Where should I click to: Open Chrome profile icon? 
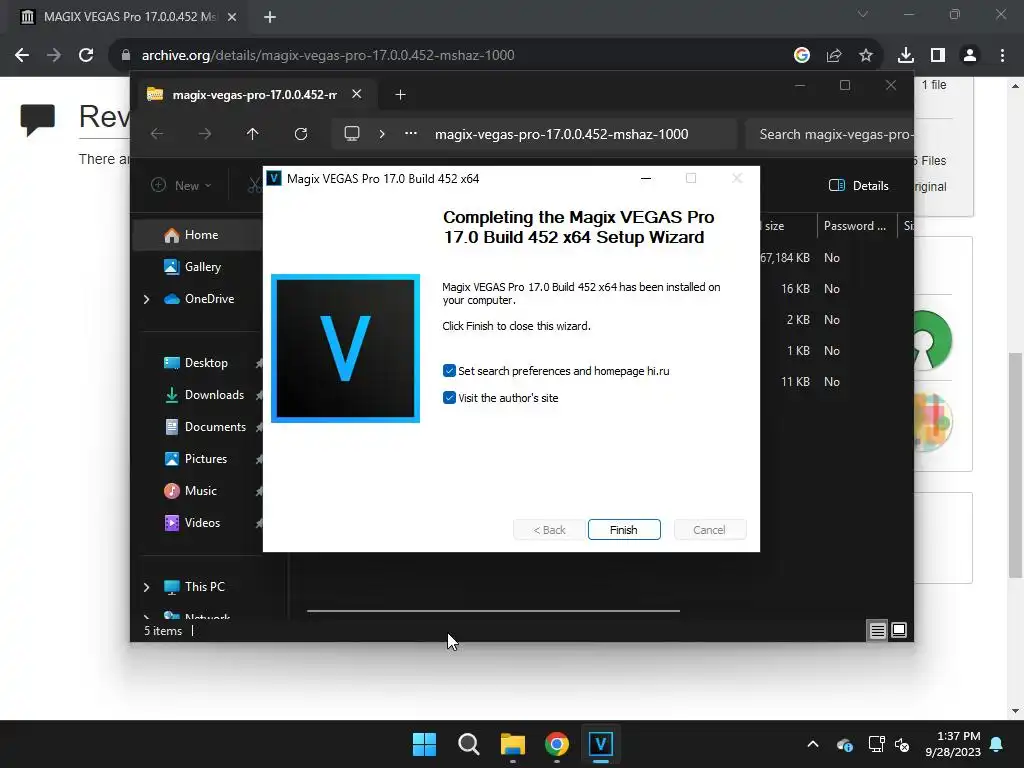970,55
